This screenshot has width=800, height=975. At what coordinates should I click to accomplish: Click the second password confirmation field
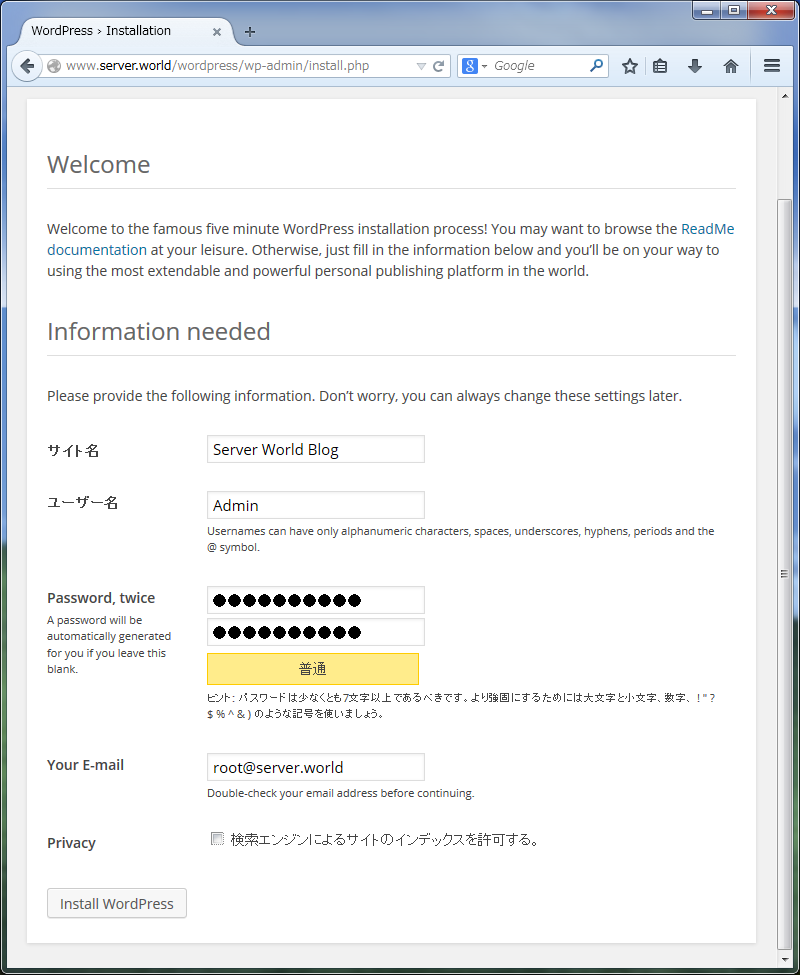316,632
